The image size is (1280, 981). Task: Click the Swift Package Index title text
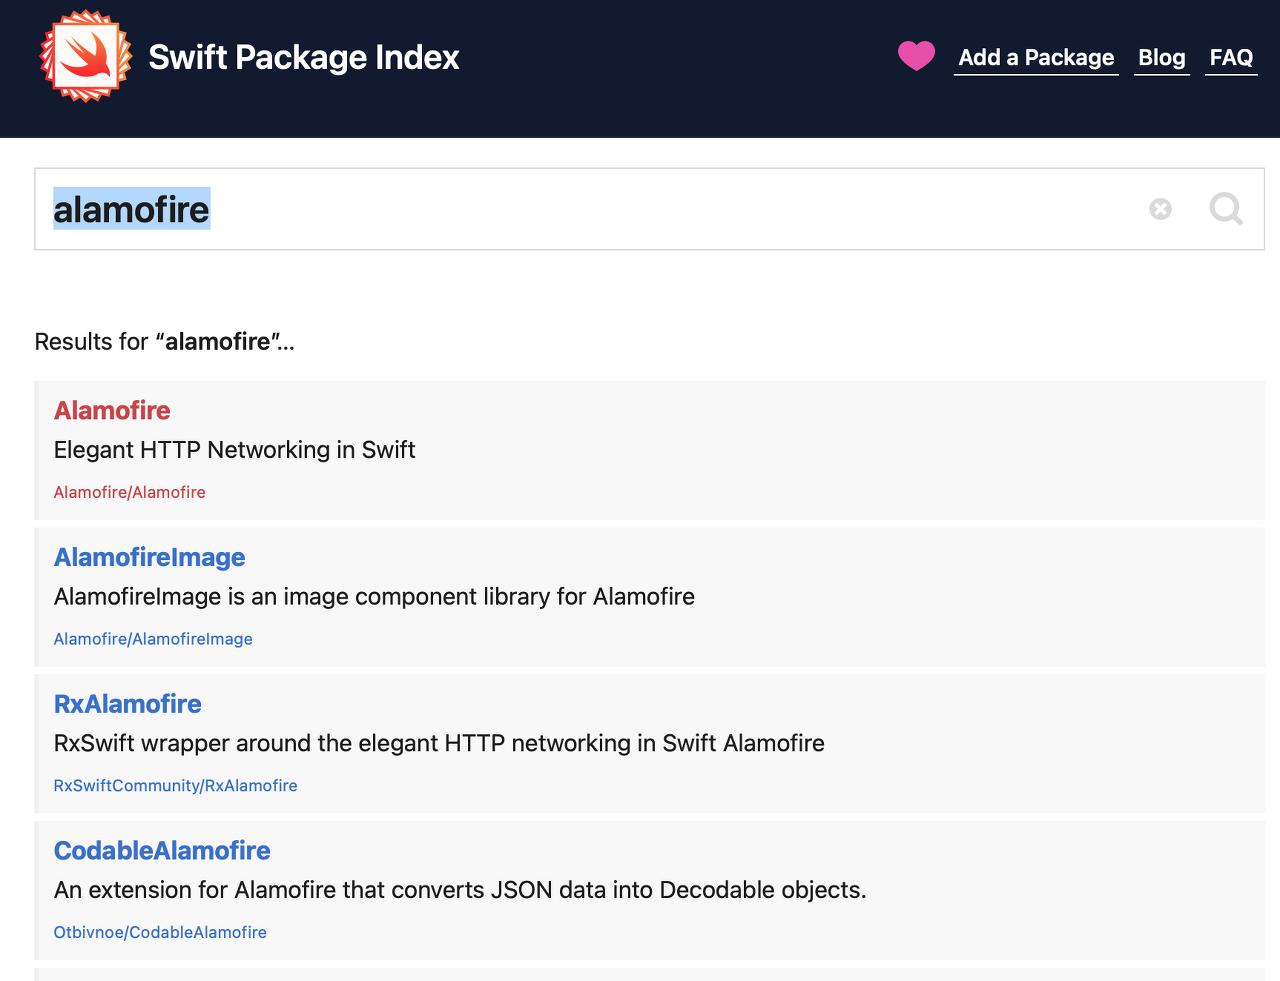click(304, 57)
